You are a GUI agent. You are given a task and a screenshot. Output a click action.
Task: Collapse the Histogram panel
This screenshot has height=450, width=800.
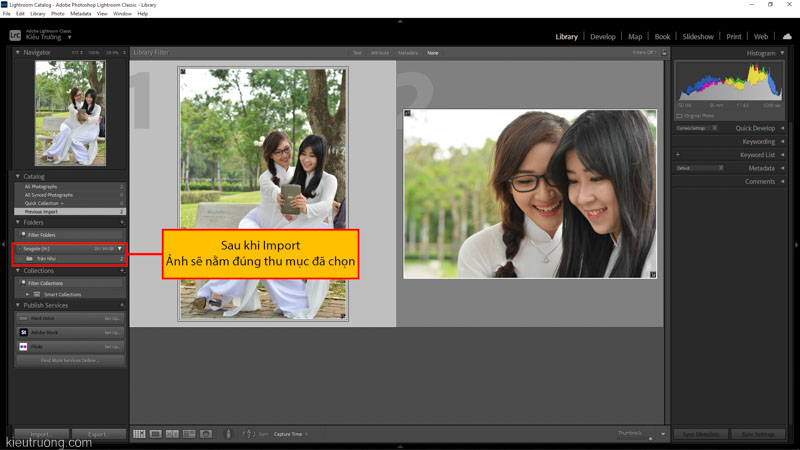point(782,53)
